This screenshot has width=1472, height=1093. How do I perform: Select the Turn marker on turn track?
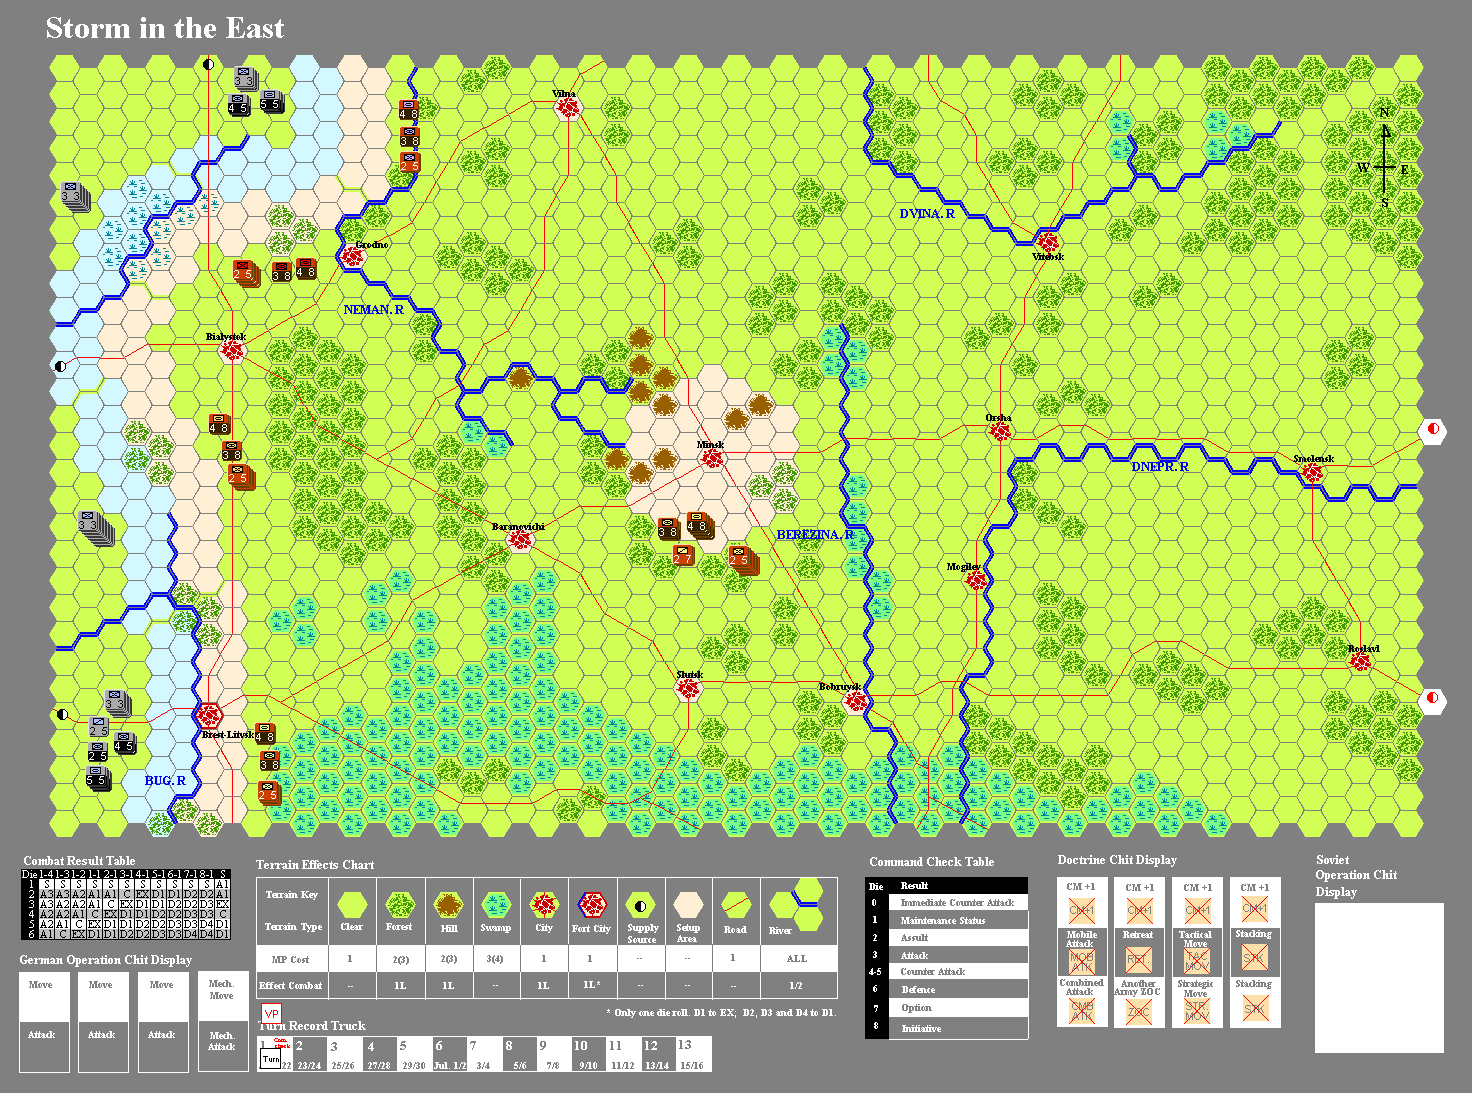click(270, 1059)
